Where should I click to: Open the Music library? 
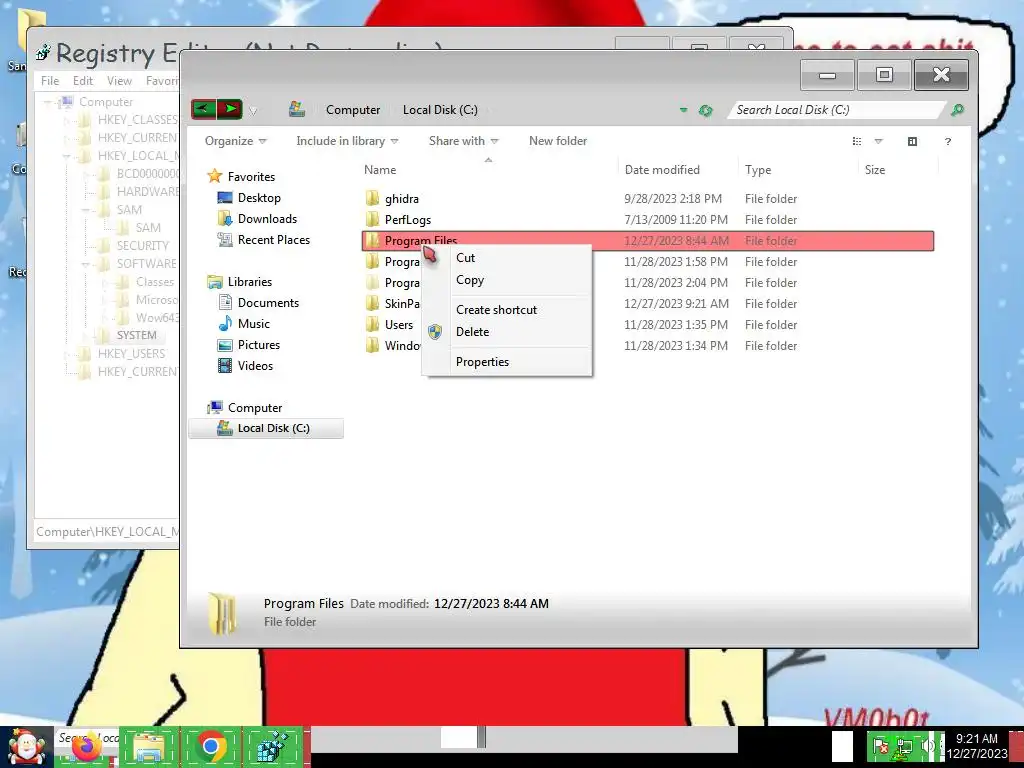253,323
